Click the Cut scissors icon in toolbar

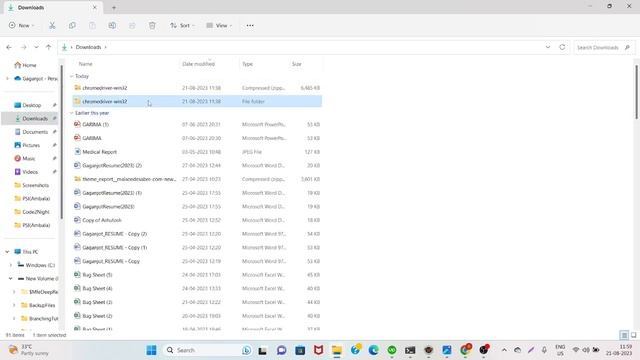[52, 25]
